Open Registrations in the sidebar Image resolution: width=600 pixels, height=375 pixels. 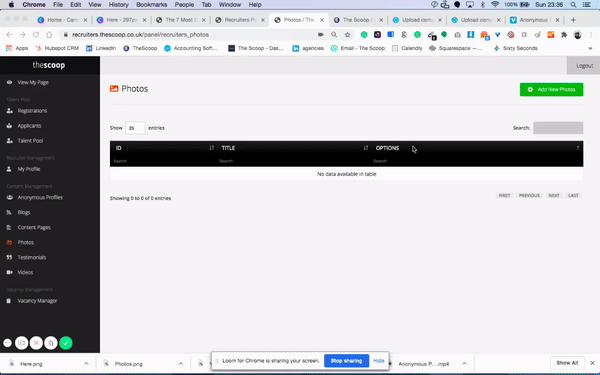[x=32, y=111]
